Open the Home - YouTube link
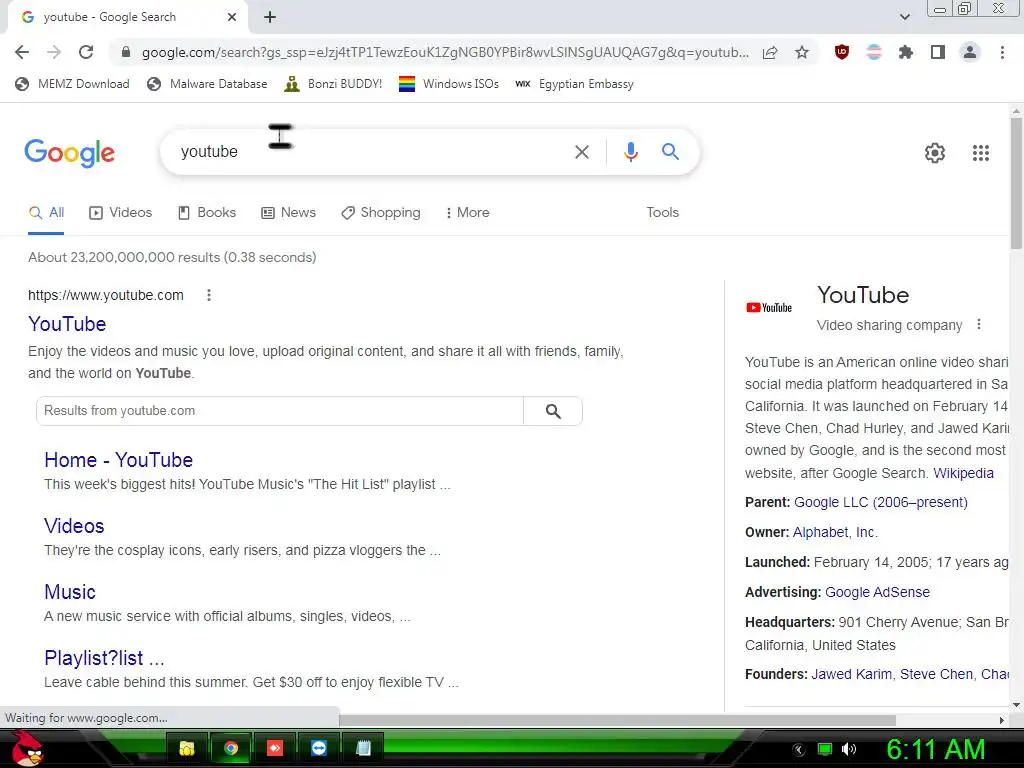Viewport: 1024px width, 768px height. click(118, 460)
